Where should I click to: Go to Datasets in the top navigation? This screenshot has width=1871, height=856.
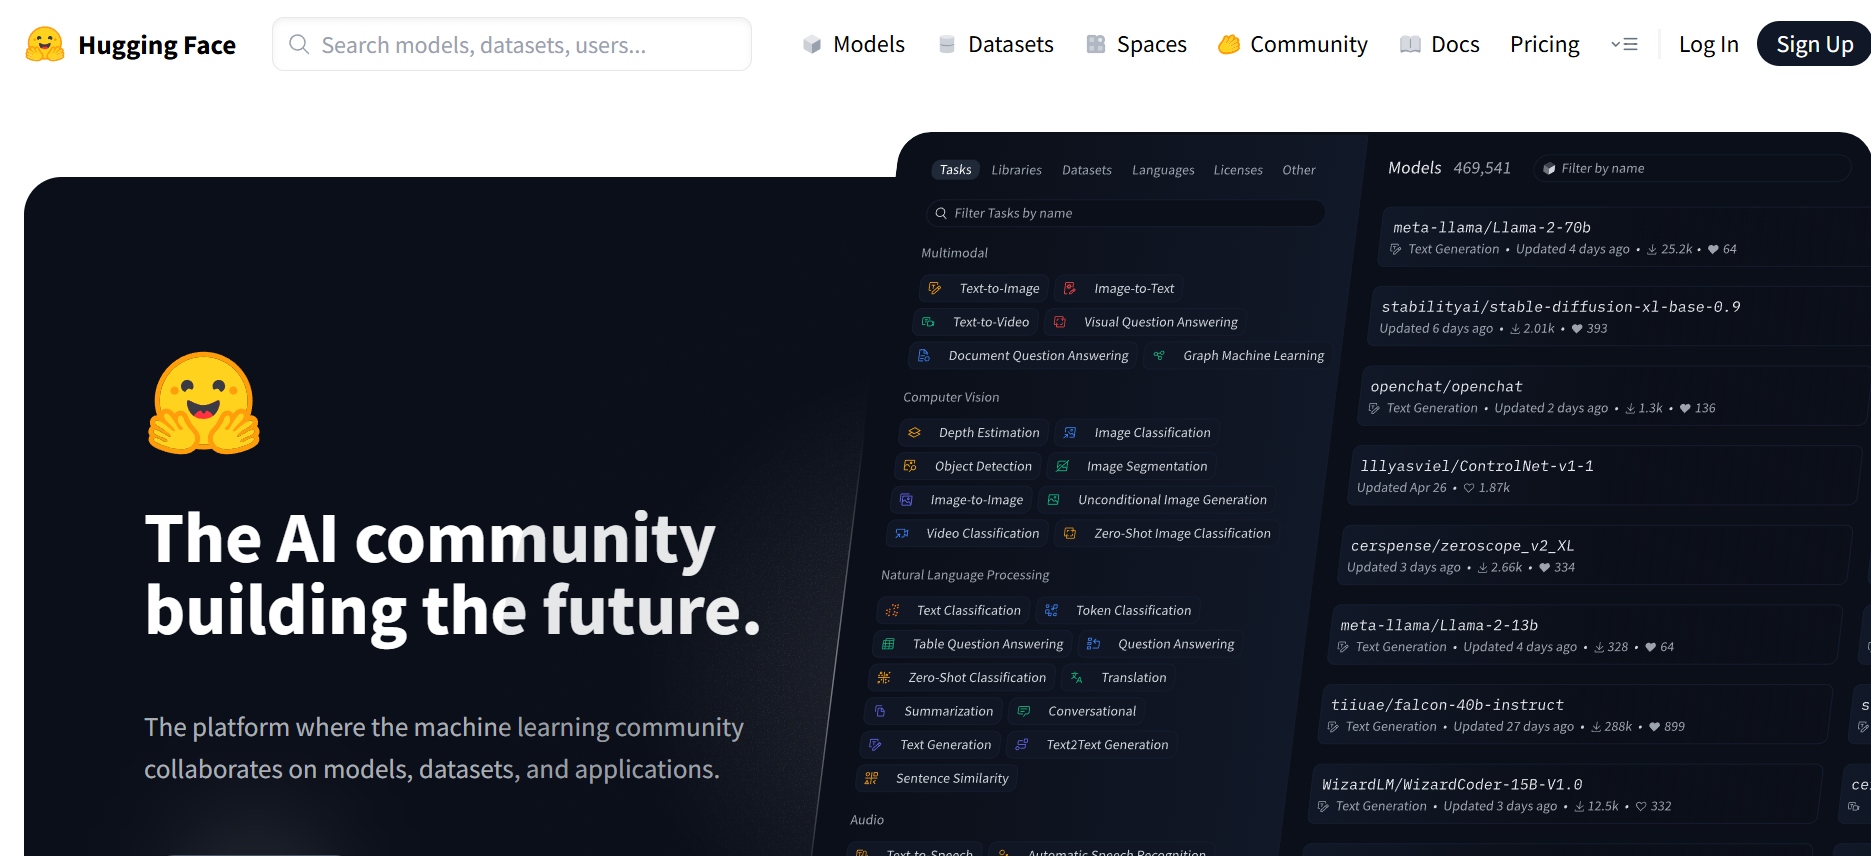[996, 44]
